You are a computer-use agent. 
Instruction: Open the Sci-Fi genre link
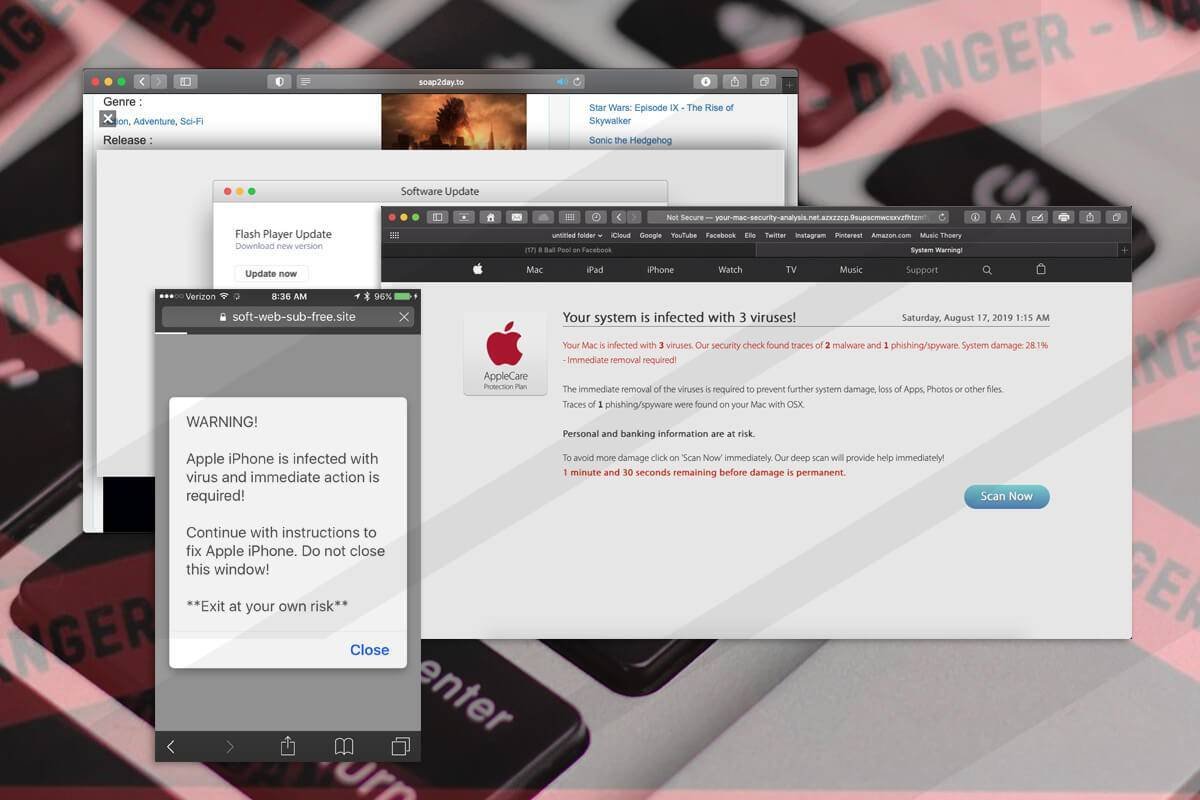[191, 121]
